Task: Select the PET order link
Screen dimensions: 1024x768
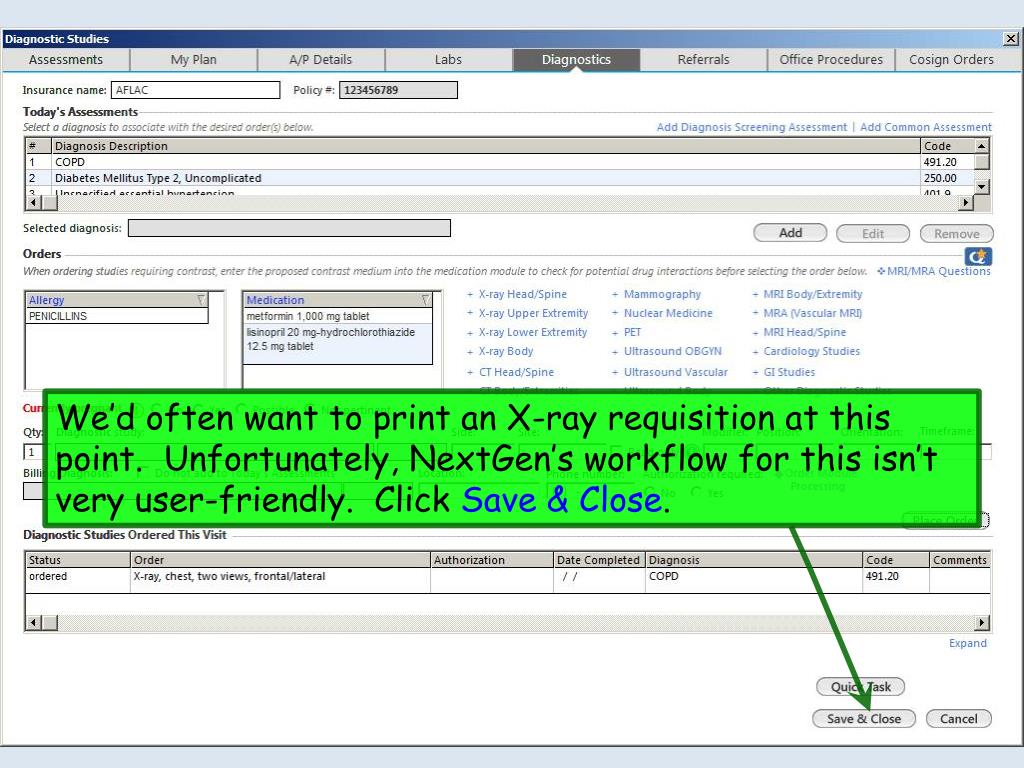Action: [x=632, y=332]
